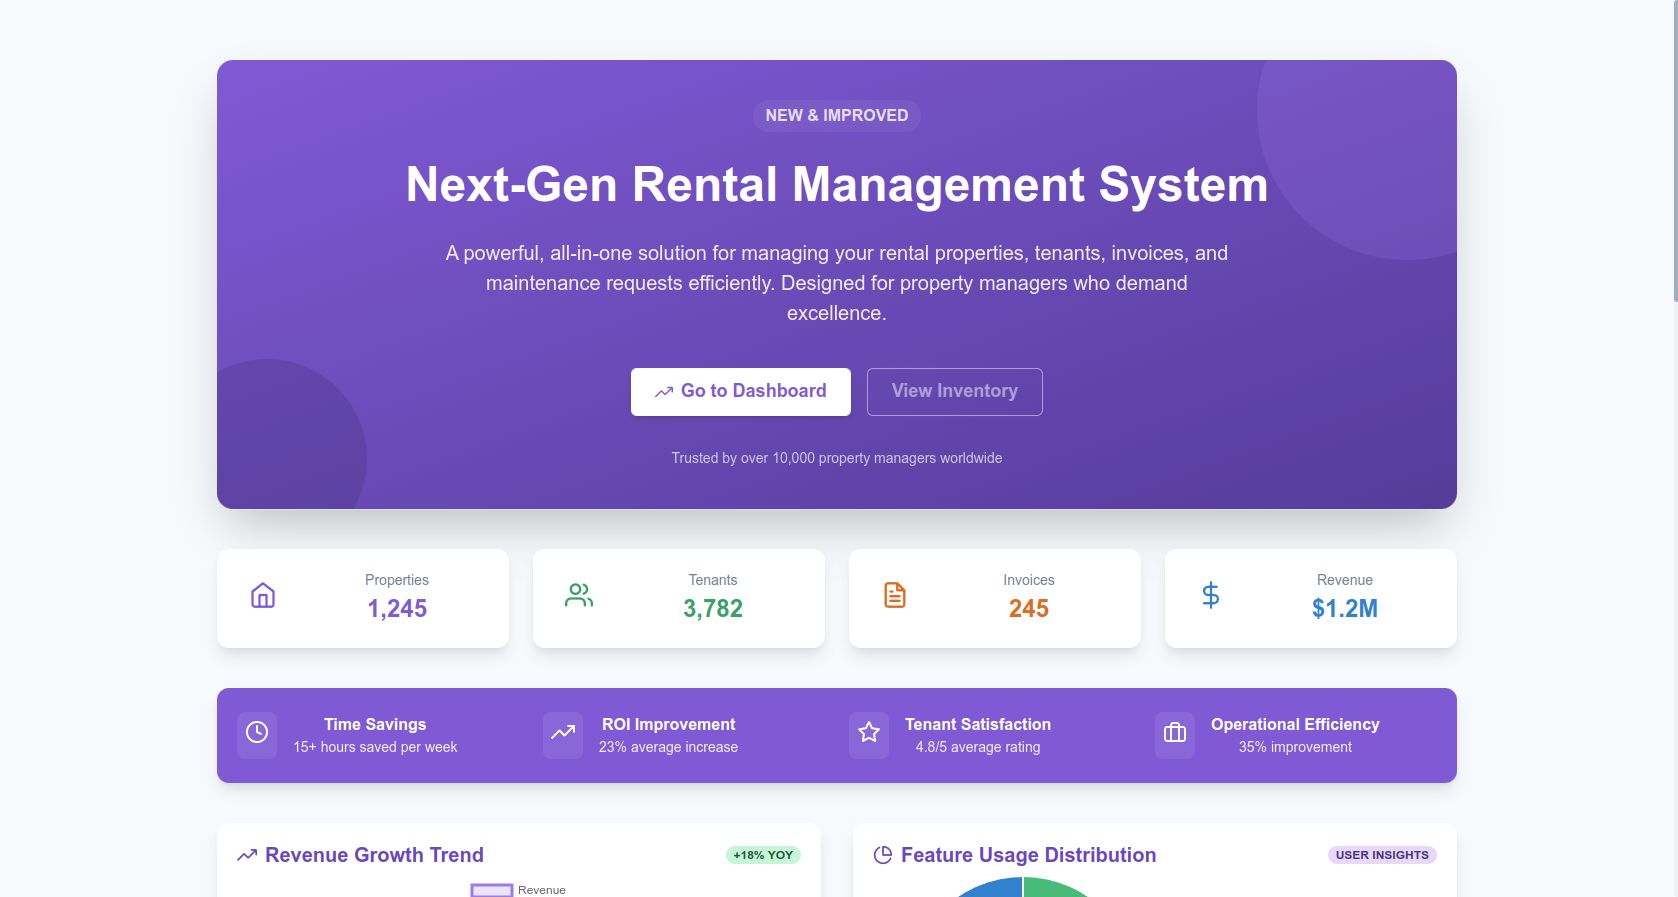Click the Revenue label in the Revenue stat card

tap(1345, 580)
